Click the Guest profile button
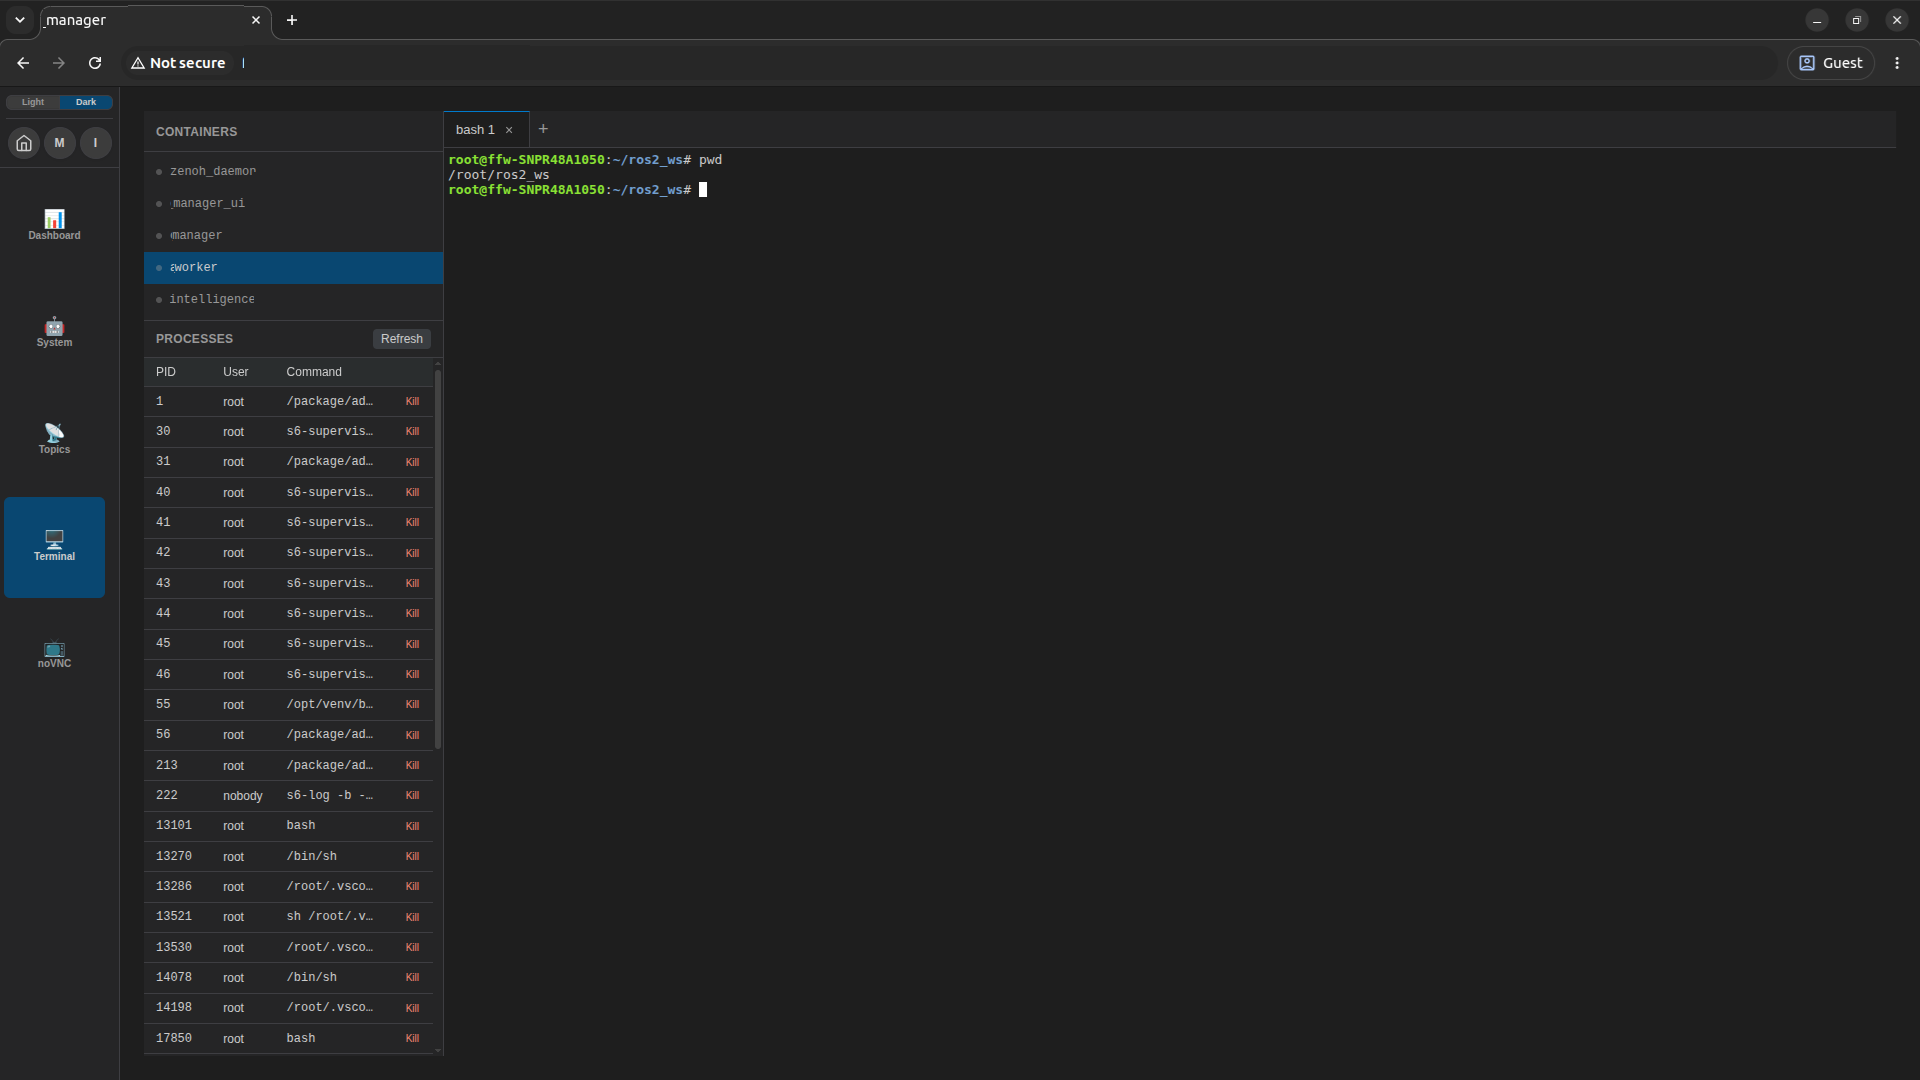The width and height of the screenshot is (1920, 1080). (x=1831, y=63)
